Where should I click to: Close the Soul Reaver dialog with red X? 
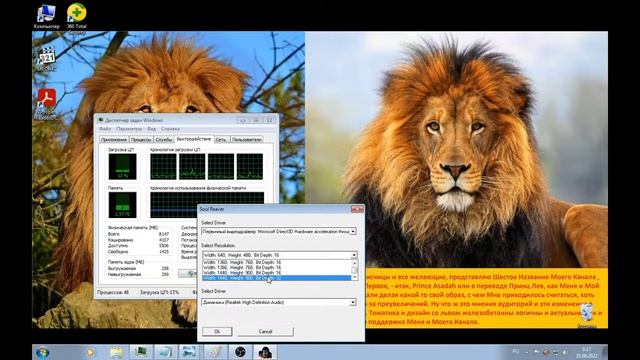(357, 209)
